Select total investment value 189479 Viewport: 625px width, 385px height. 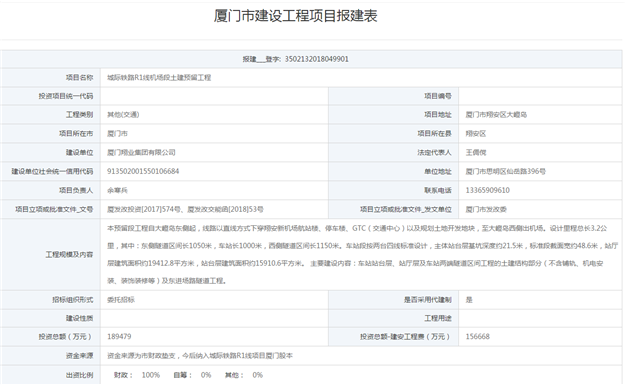tap(119, 337)
